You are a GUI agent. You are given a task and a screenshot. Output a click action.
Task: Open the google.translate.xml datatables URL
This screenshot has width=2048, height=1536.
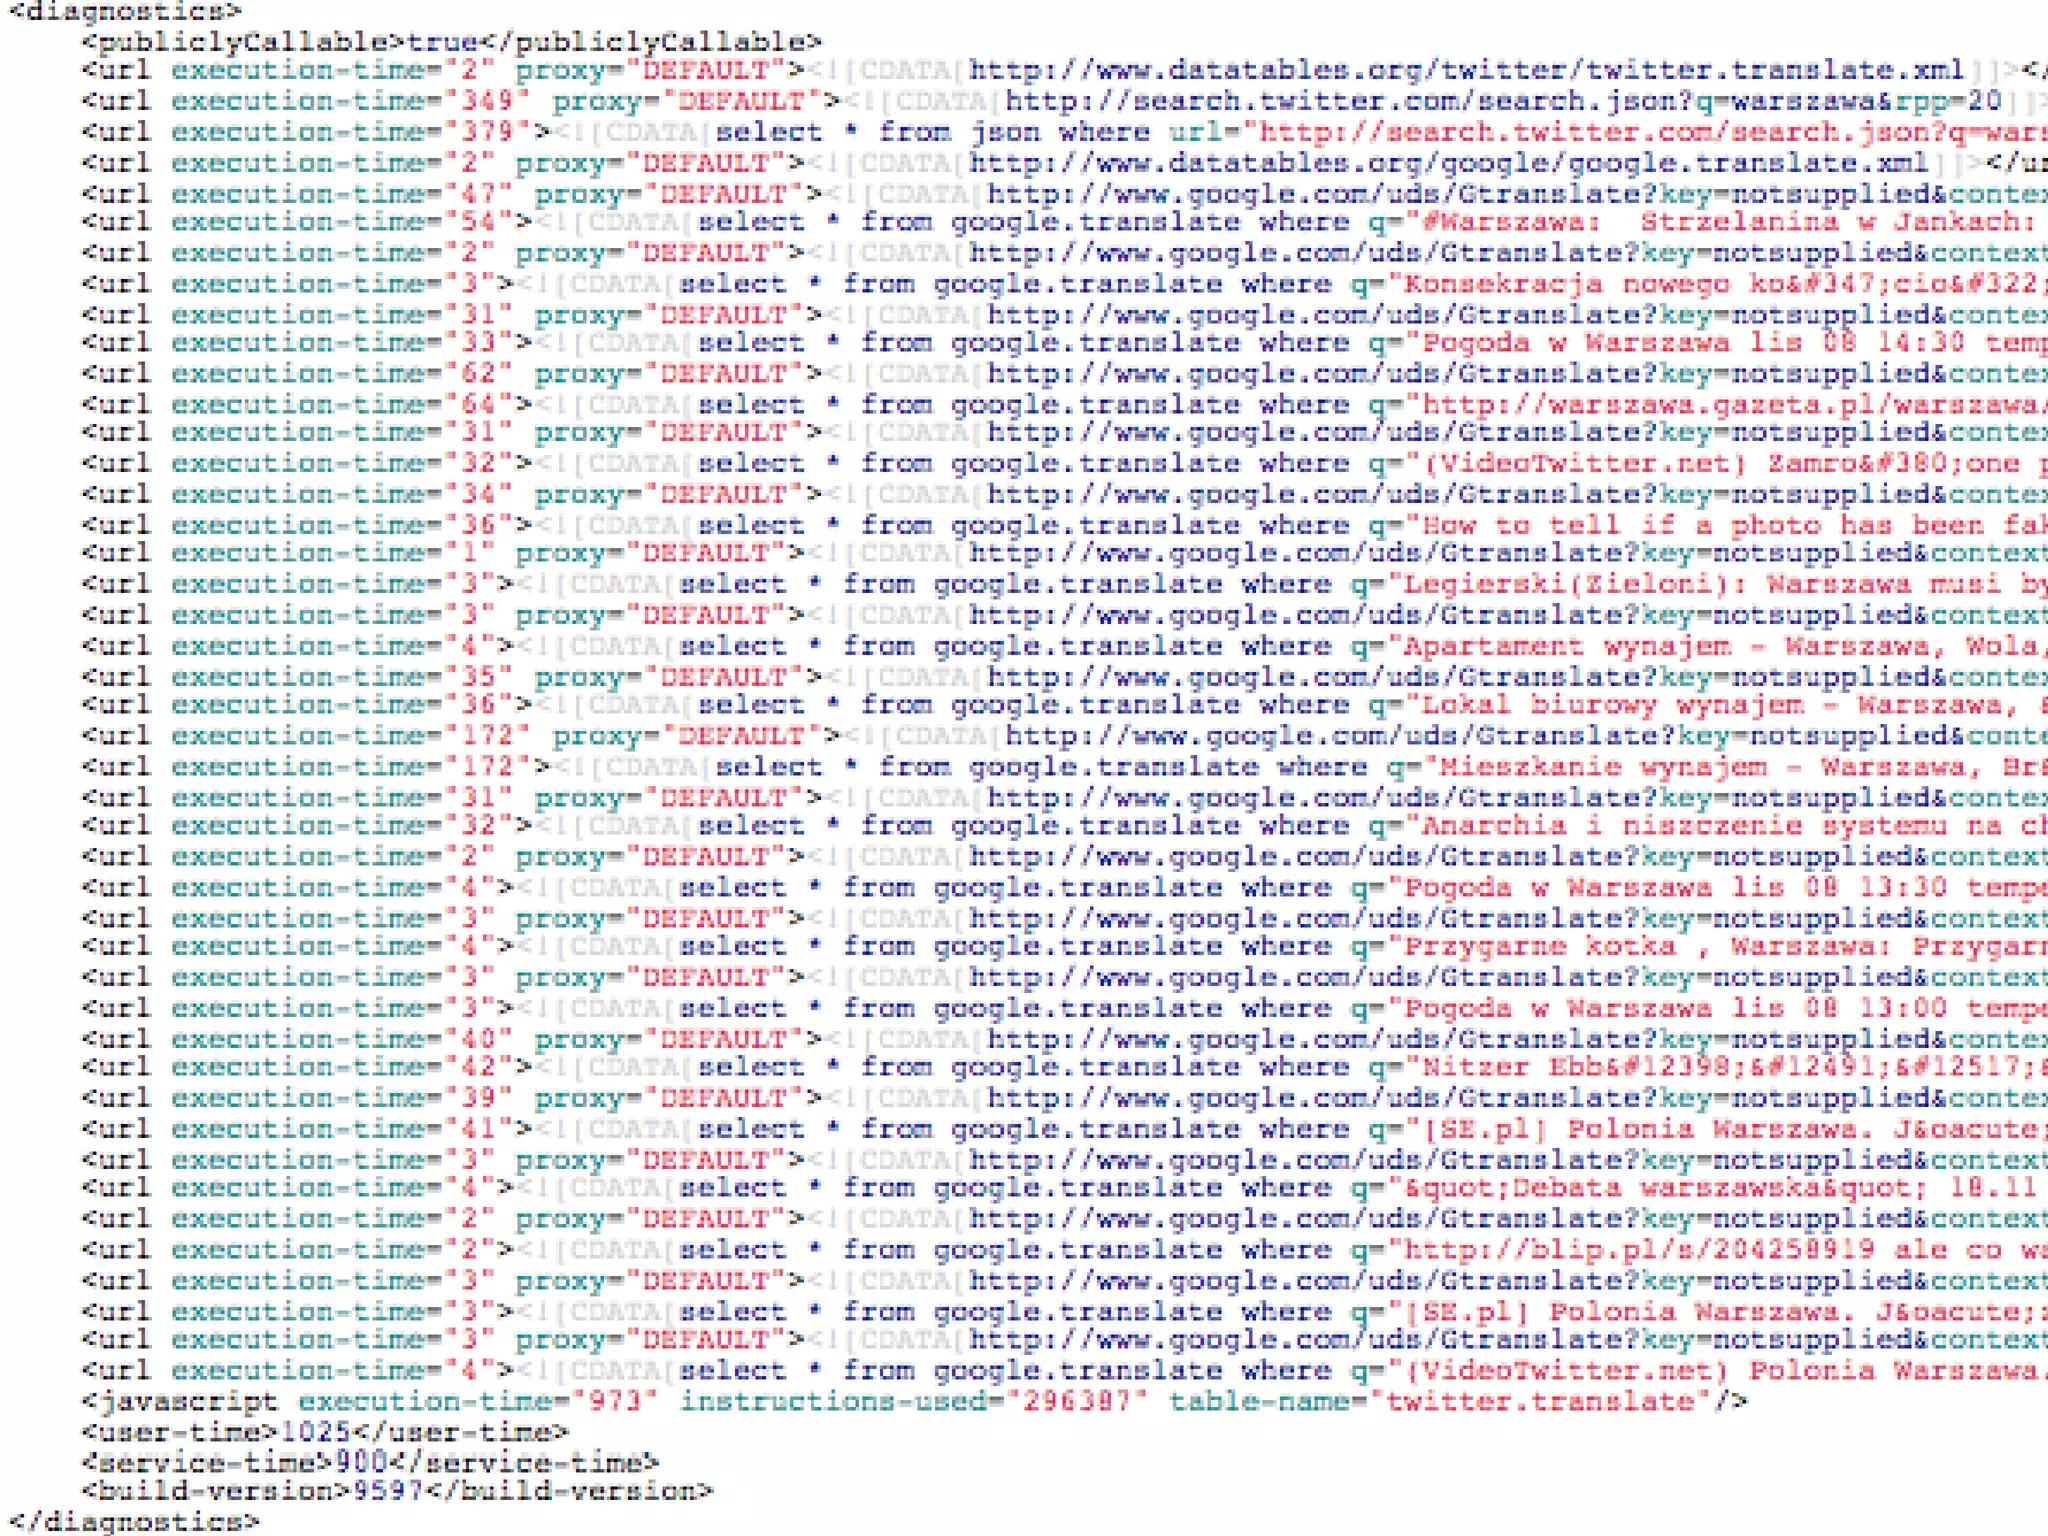[x=1448, y=163]
